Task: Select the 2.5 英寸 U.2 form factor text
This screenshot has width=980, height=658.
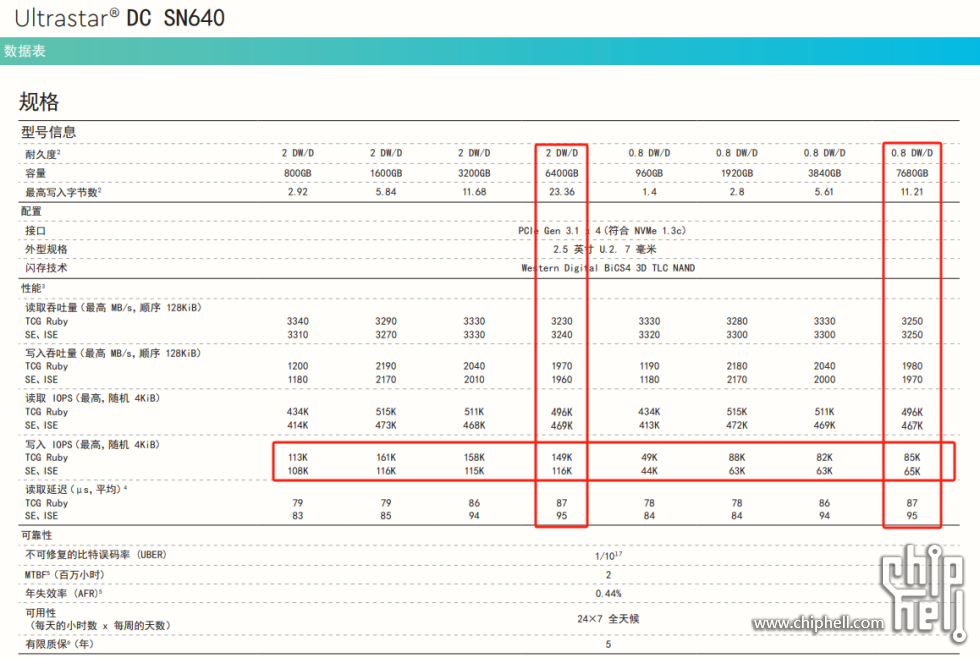Action: tap(604, 249)
